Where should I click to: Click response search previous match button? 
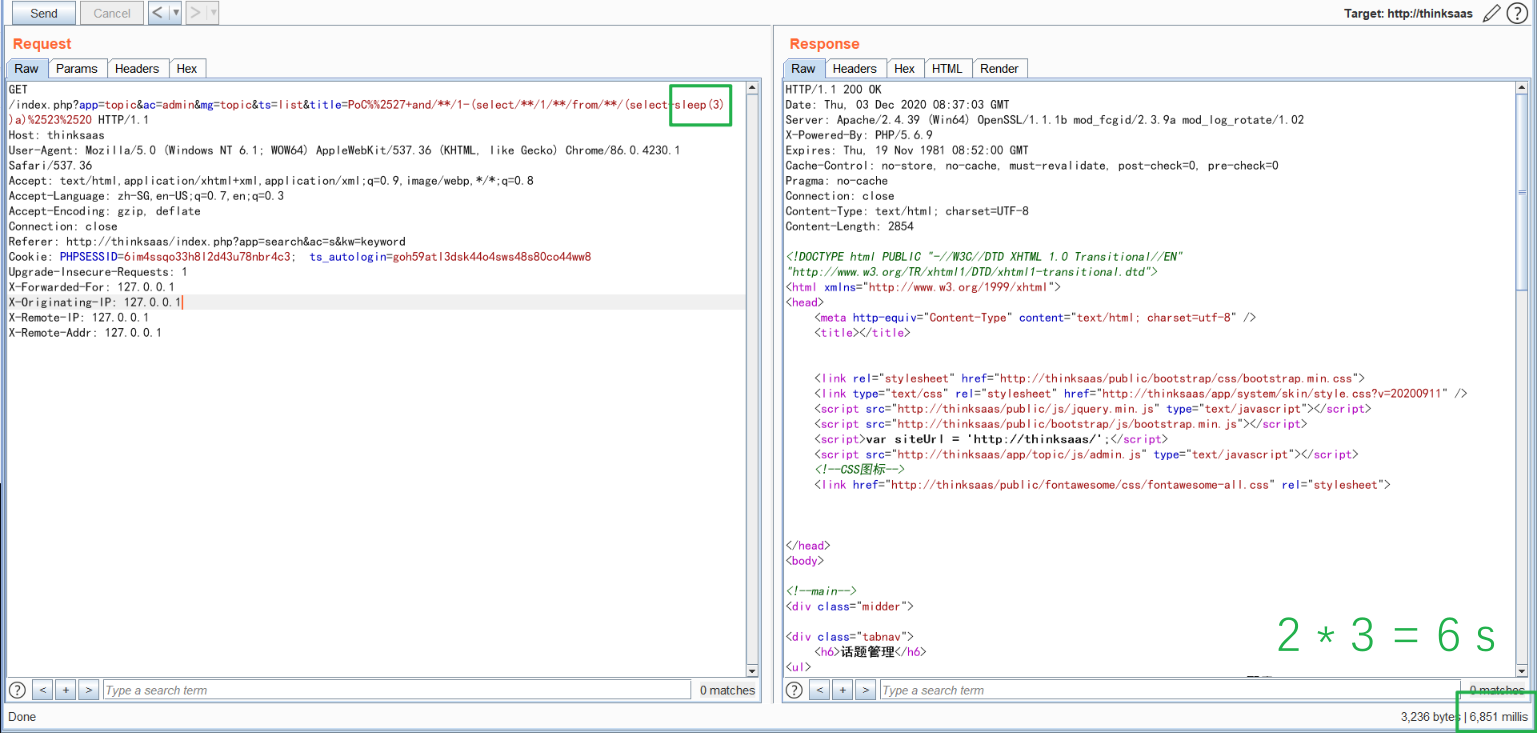click(820, 690)
